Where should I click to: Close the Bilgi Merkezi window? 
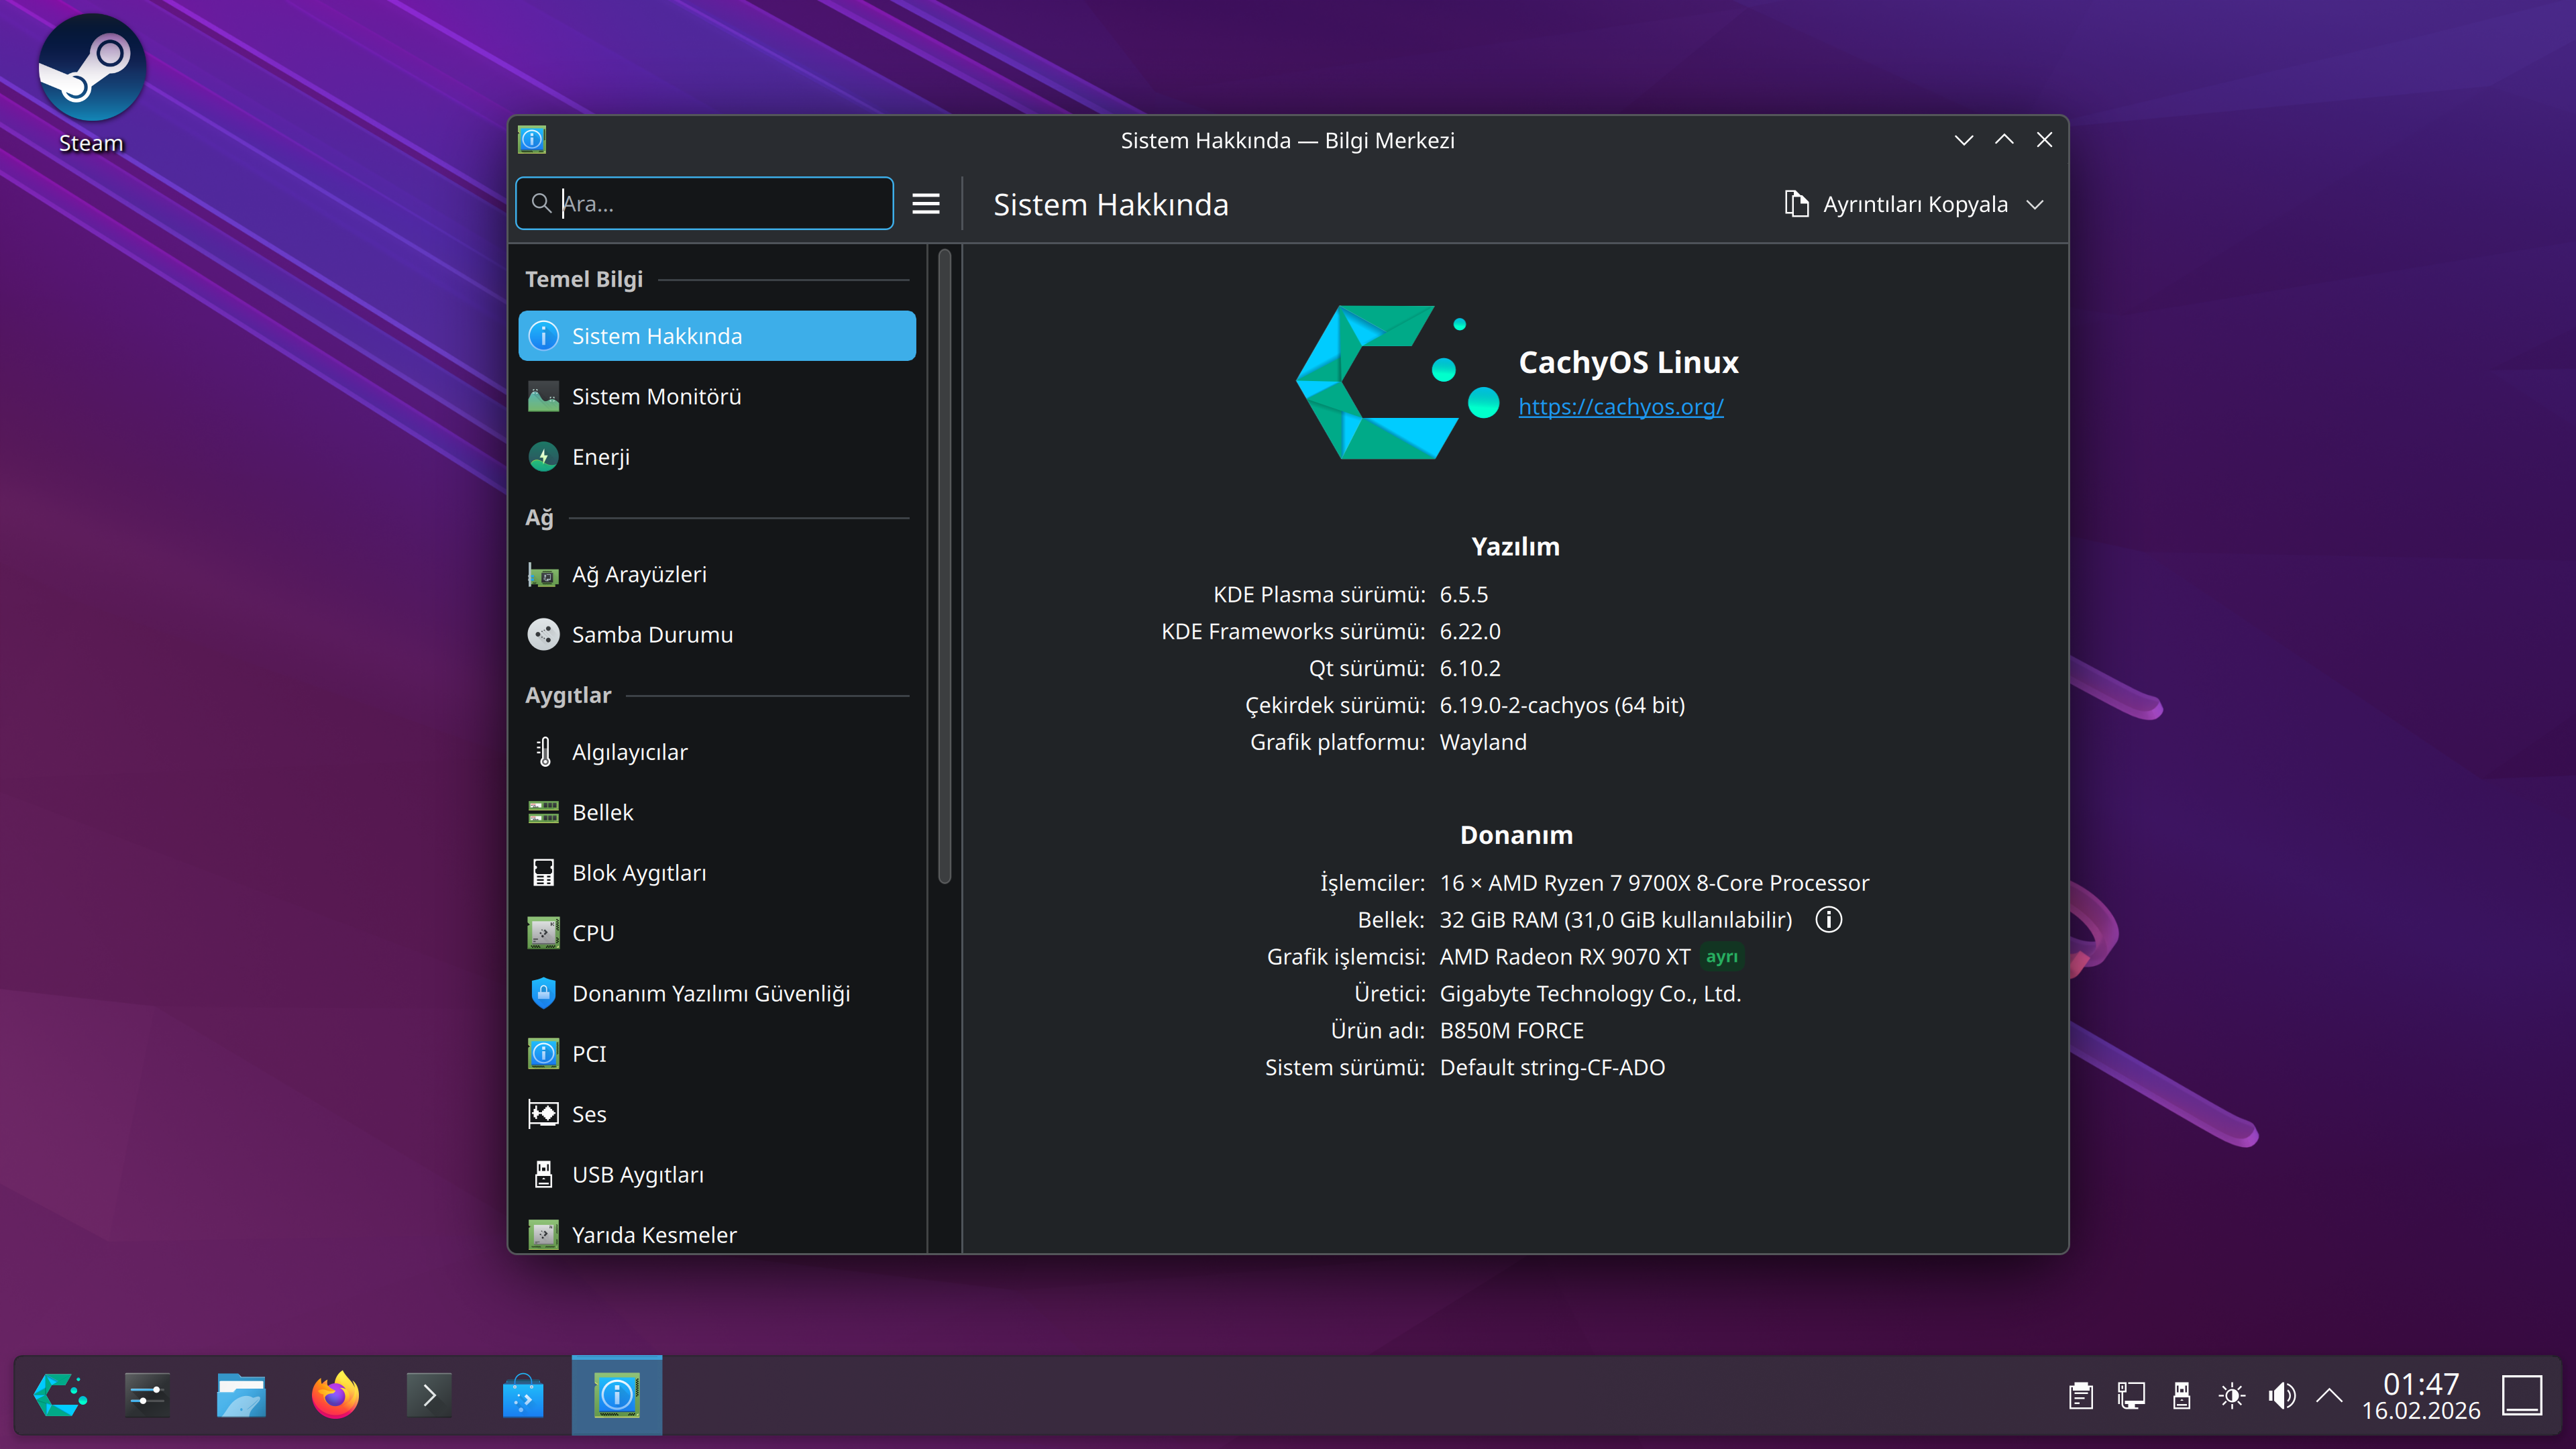coord(2044,140)
